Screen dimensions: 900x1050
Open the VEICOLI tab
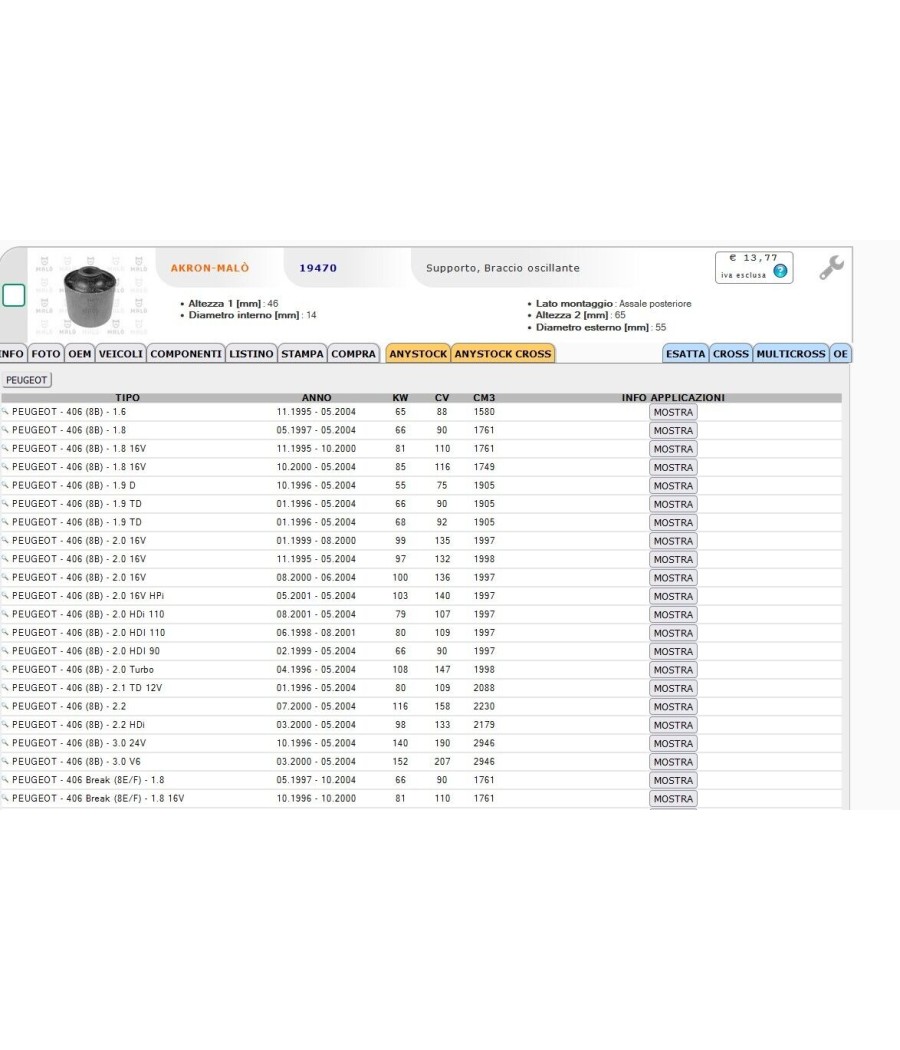click(x=121, y=354)
